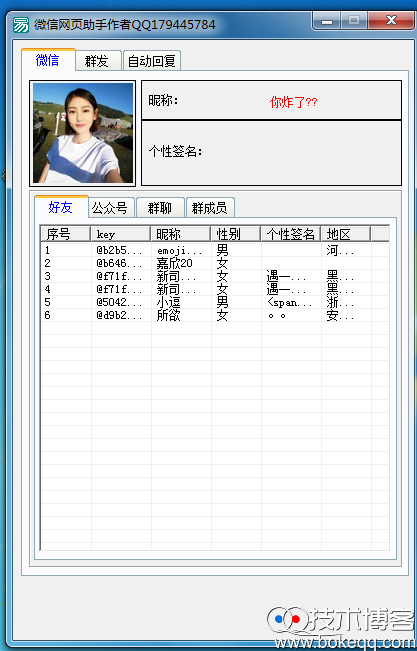
Task: Open the 群聊 sub-tab
Action: pyautogui.click(x=160, y=208)
